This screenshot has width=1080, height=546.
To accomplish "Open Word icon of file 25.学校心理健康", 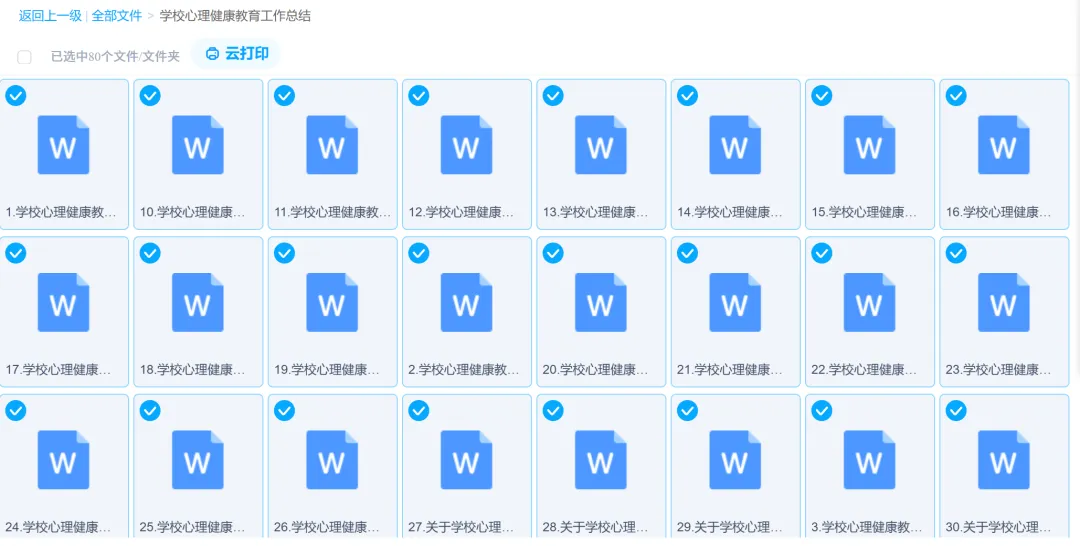I will (x=198, y=460).
